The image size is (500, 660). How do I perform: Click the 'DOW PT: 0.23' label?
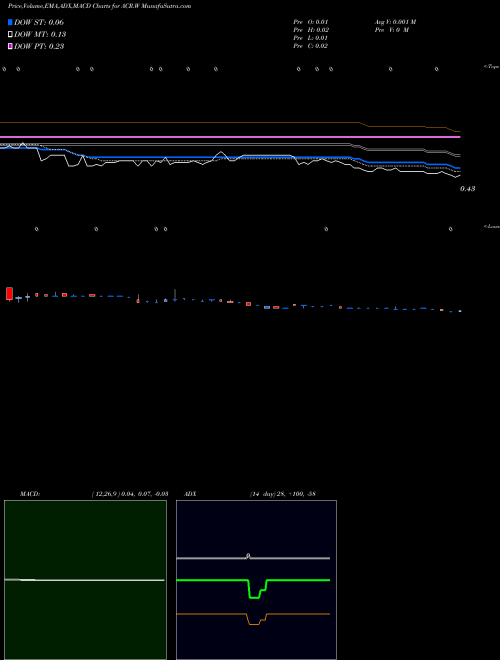point(39,46)
